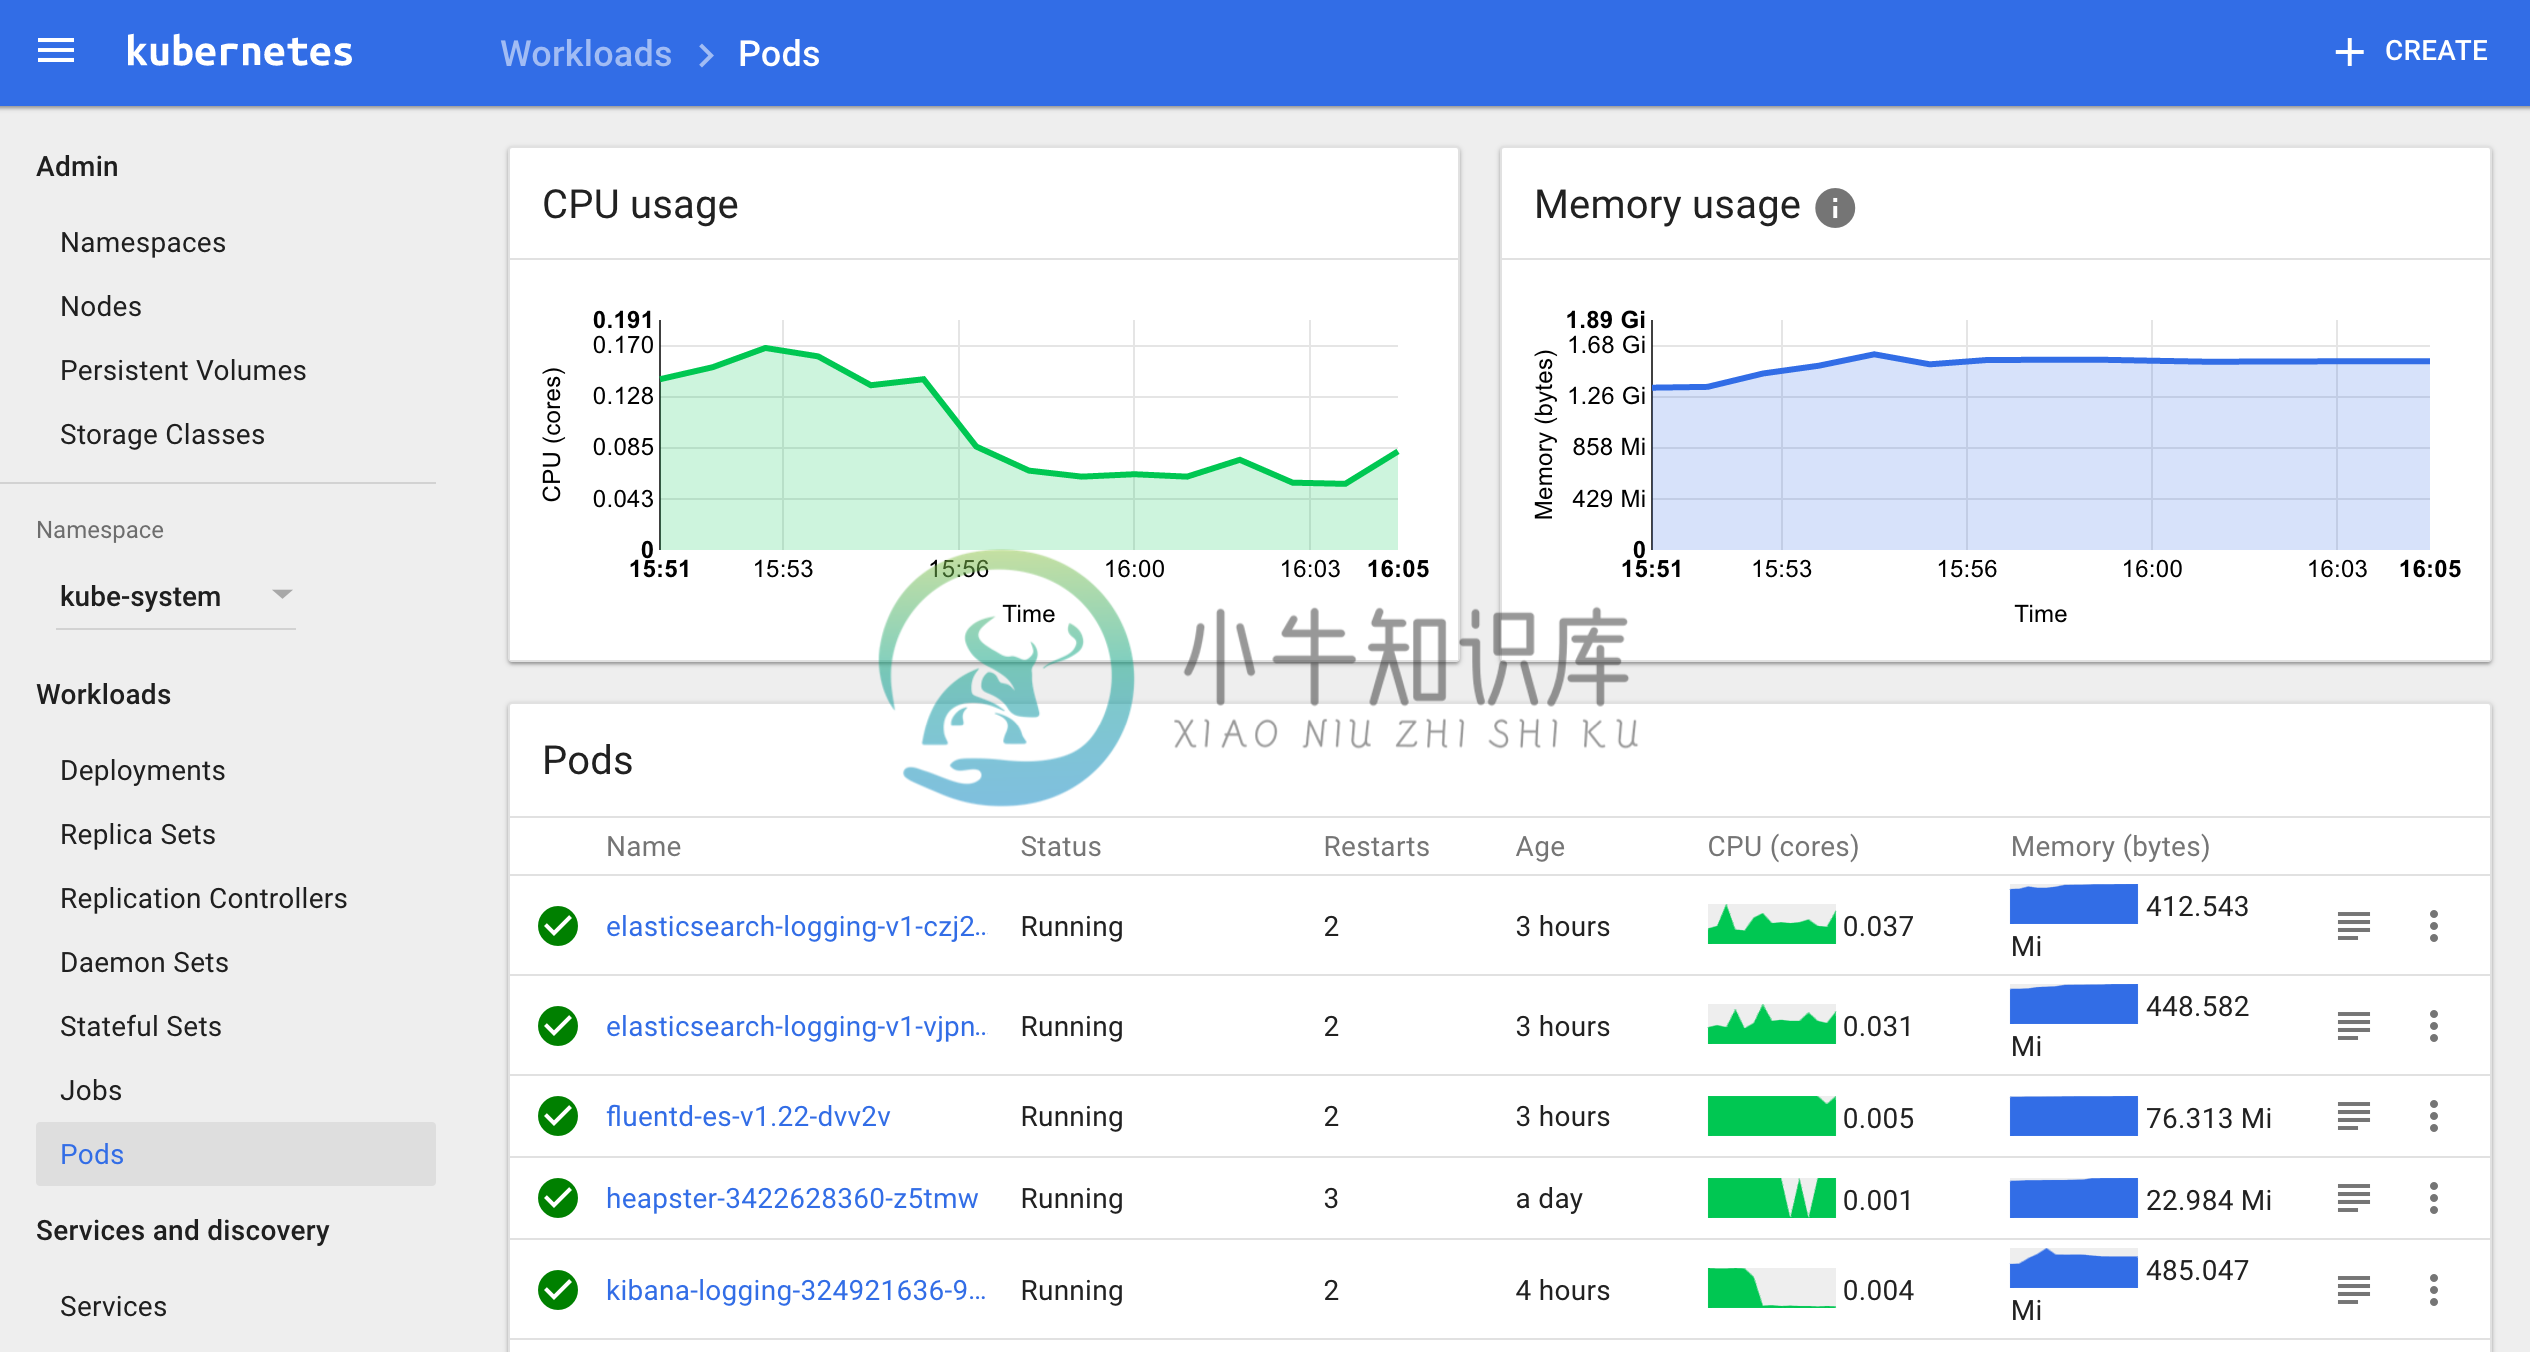Open more actions menu for elasticsearch-logging-v1-czj2
Viewport: 2530px width, 1352px height.
[2434, 926]
